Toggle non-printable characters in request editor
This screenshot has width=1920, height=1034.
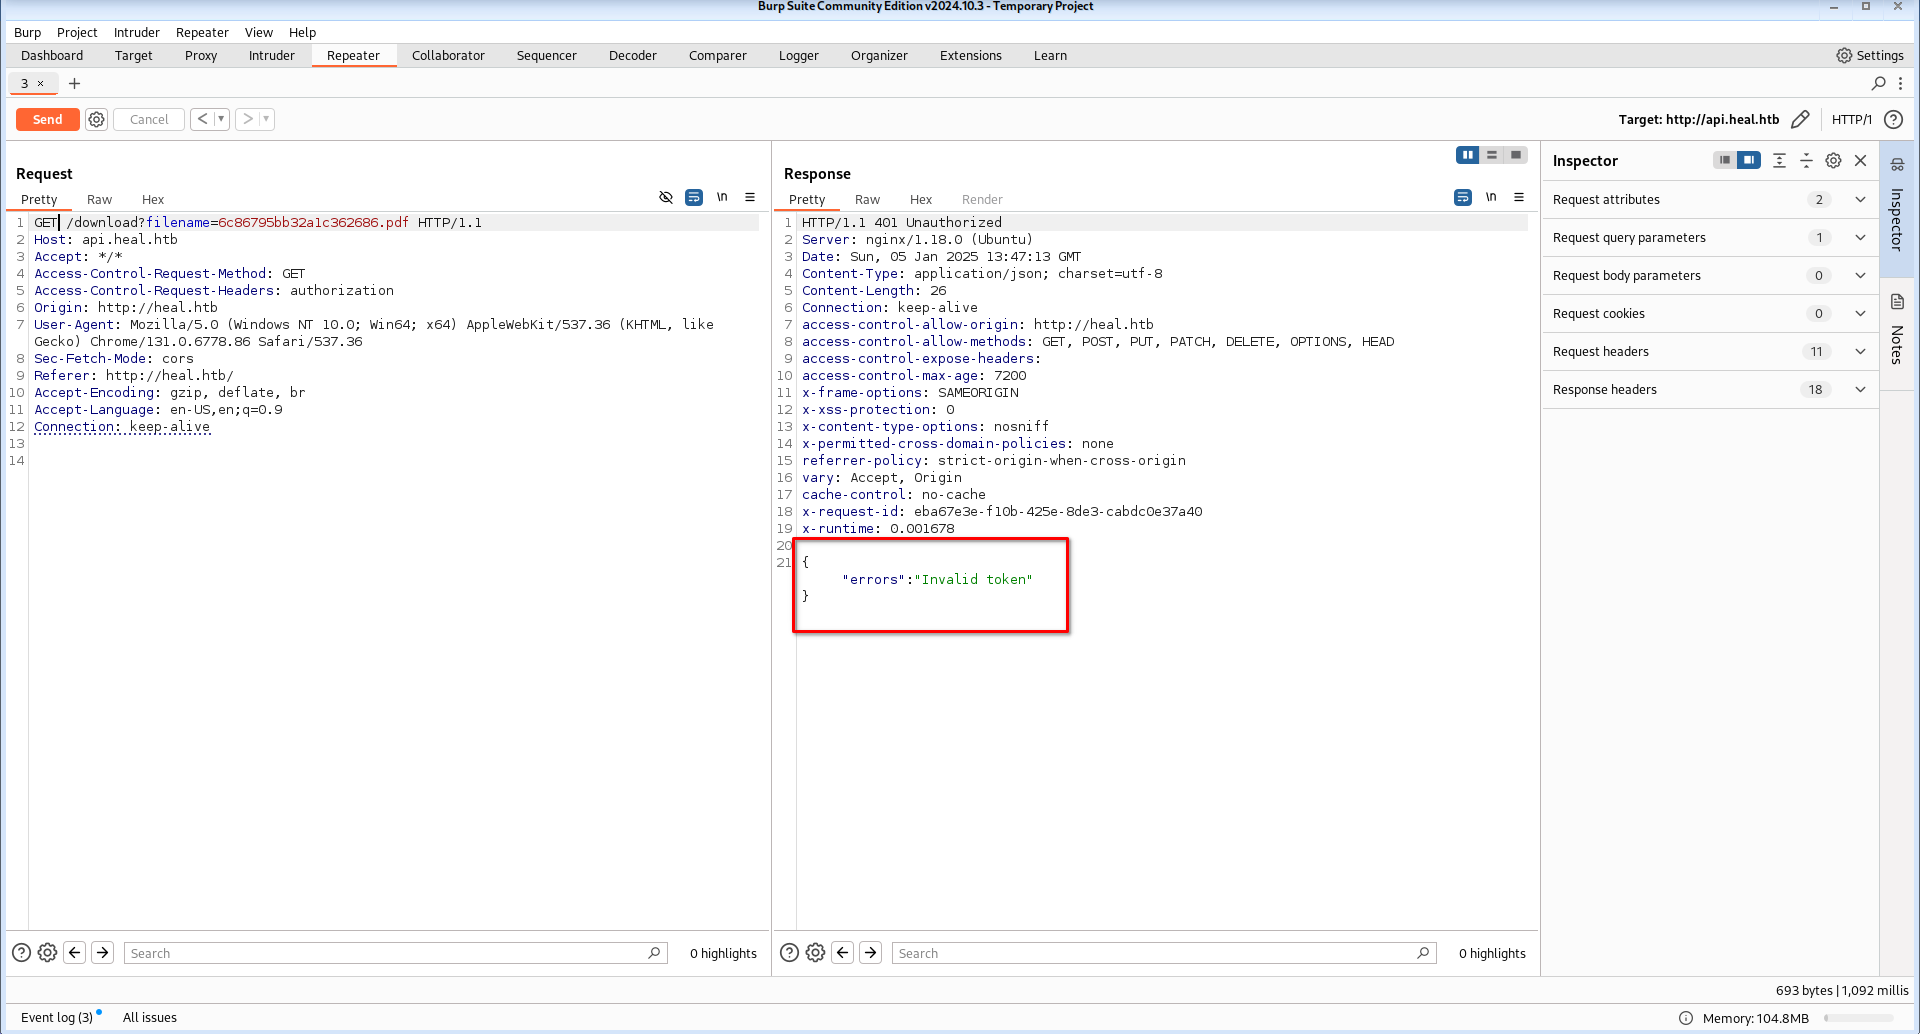(722, 198)
